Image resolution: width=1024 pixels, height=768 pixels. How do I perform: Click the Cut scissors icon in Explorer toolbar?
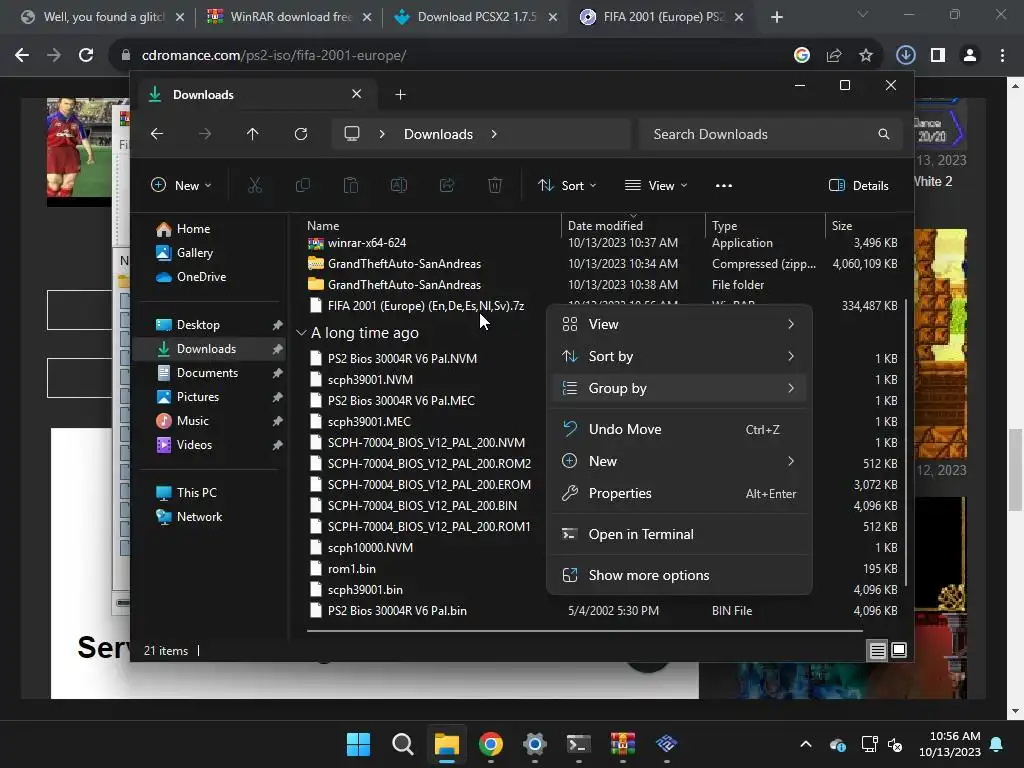pos(255,185)
